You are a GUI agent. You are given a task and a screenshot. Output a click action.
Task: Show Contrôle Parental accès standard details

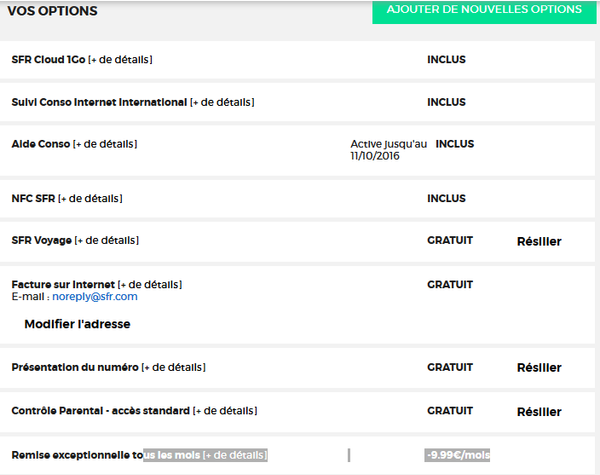click(224, 411)
